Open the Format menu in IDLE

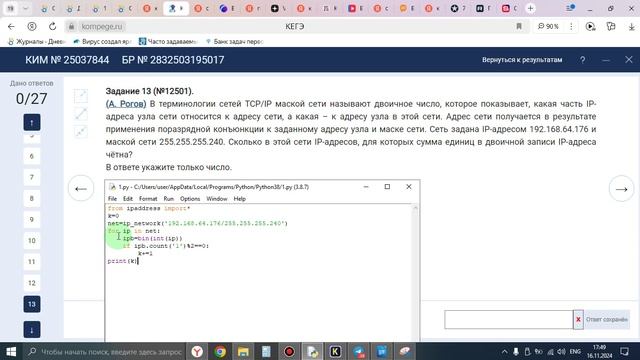point(148,199)
